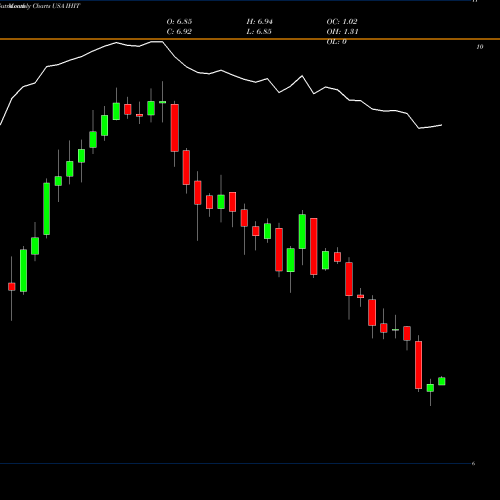Click the open value O: 6.85
500x500 pixels.
[x=179, y=22]
